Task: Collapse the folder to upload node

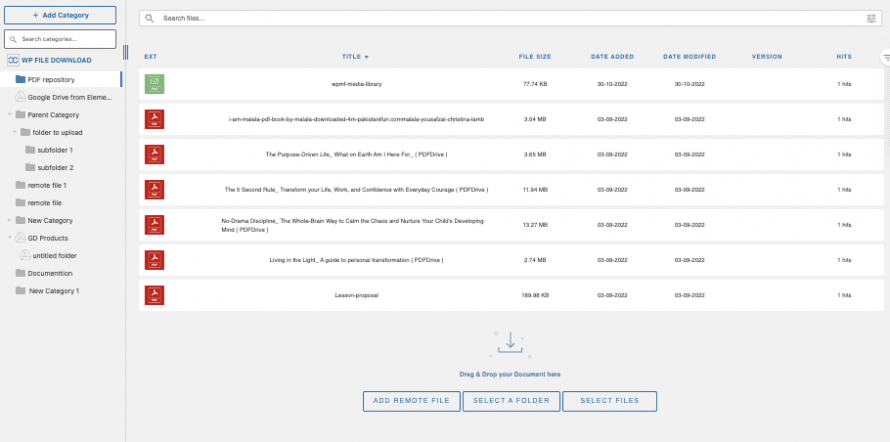Action: point(14,132)
